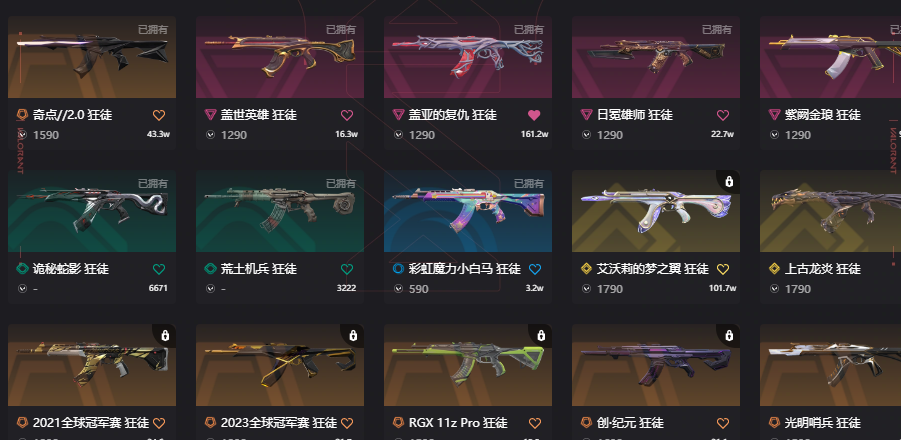Open the 2021全球冠军赛 狂徒 skin image
This screenshot has width=901, height=440.
tap(92, 365)
